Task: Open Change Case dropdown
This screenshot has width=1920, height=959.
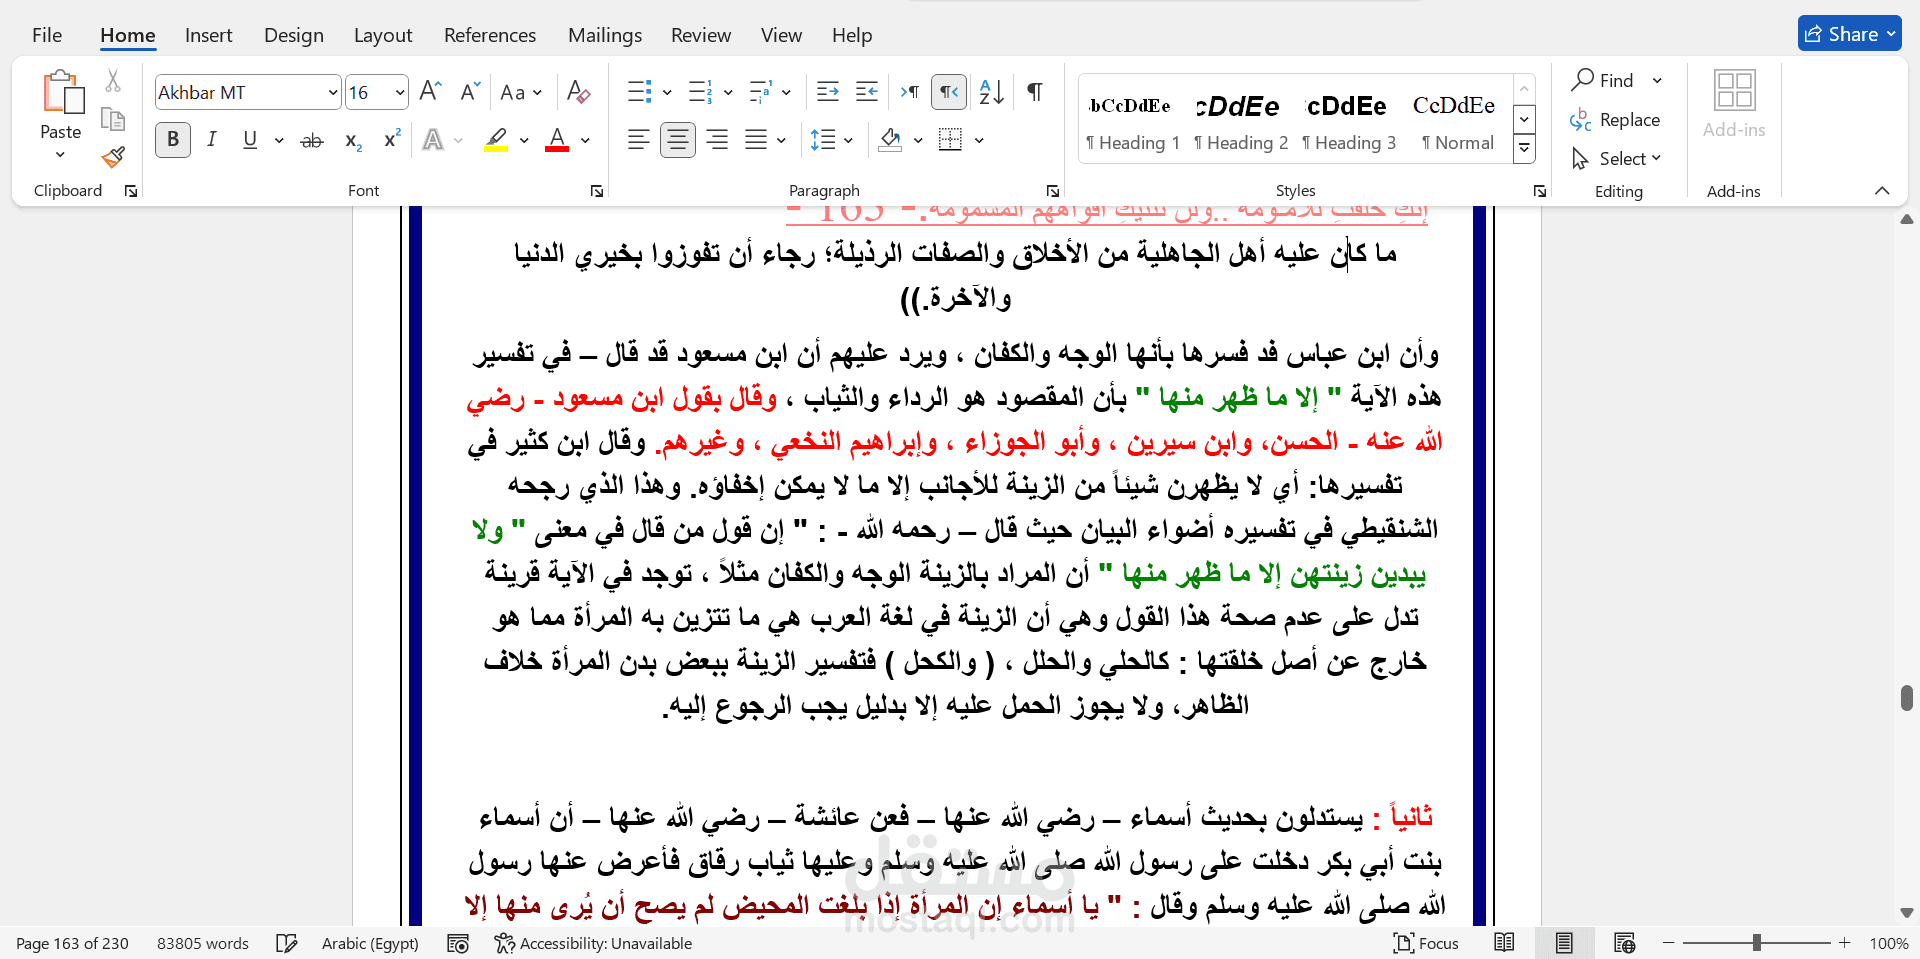Action: pyautogui.click(x=521, y=92)
